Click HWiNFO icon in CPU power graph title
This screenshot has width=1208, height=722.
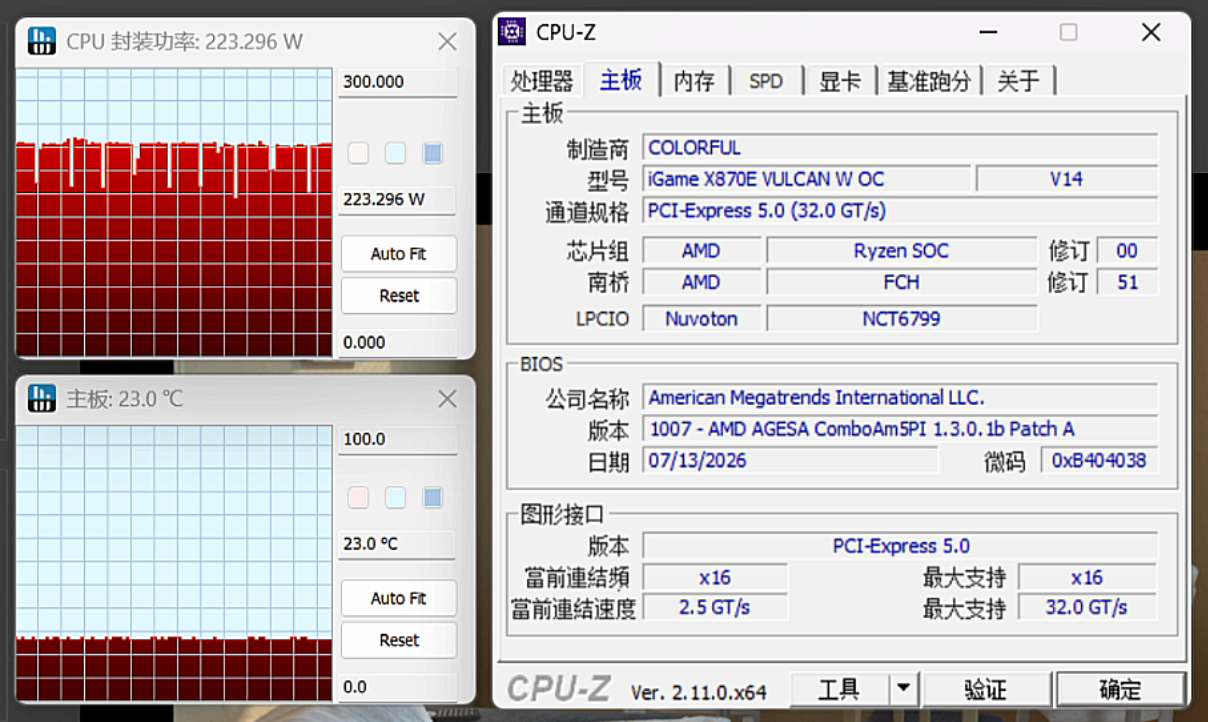click(x=42, y=41)
